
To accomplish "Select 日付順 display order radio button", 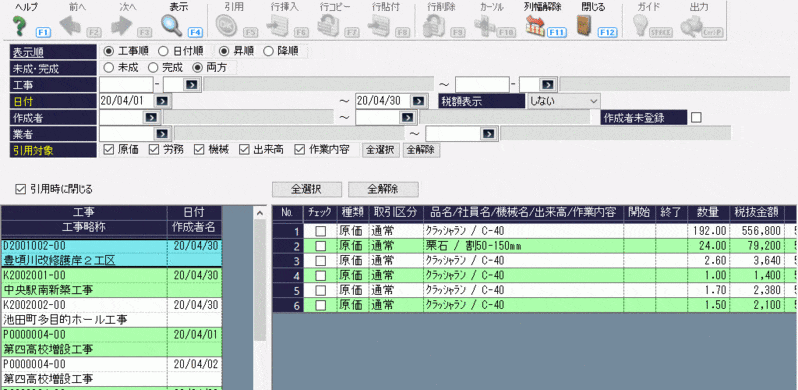I will pos(163,51).
